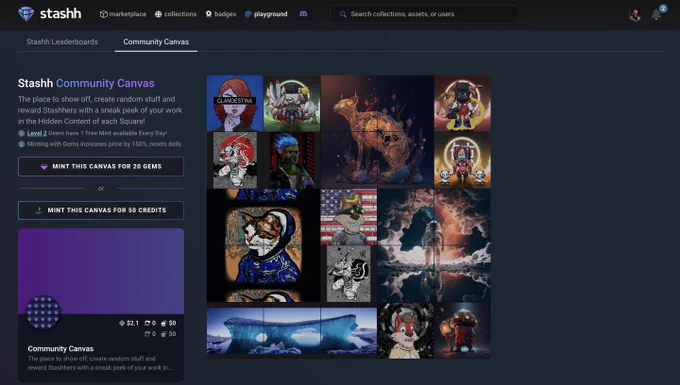Open the notifications bell
Screen dimensions: 680x385
tap(657, 15)
